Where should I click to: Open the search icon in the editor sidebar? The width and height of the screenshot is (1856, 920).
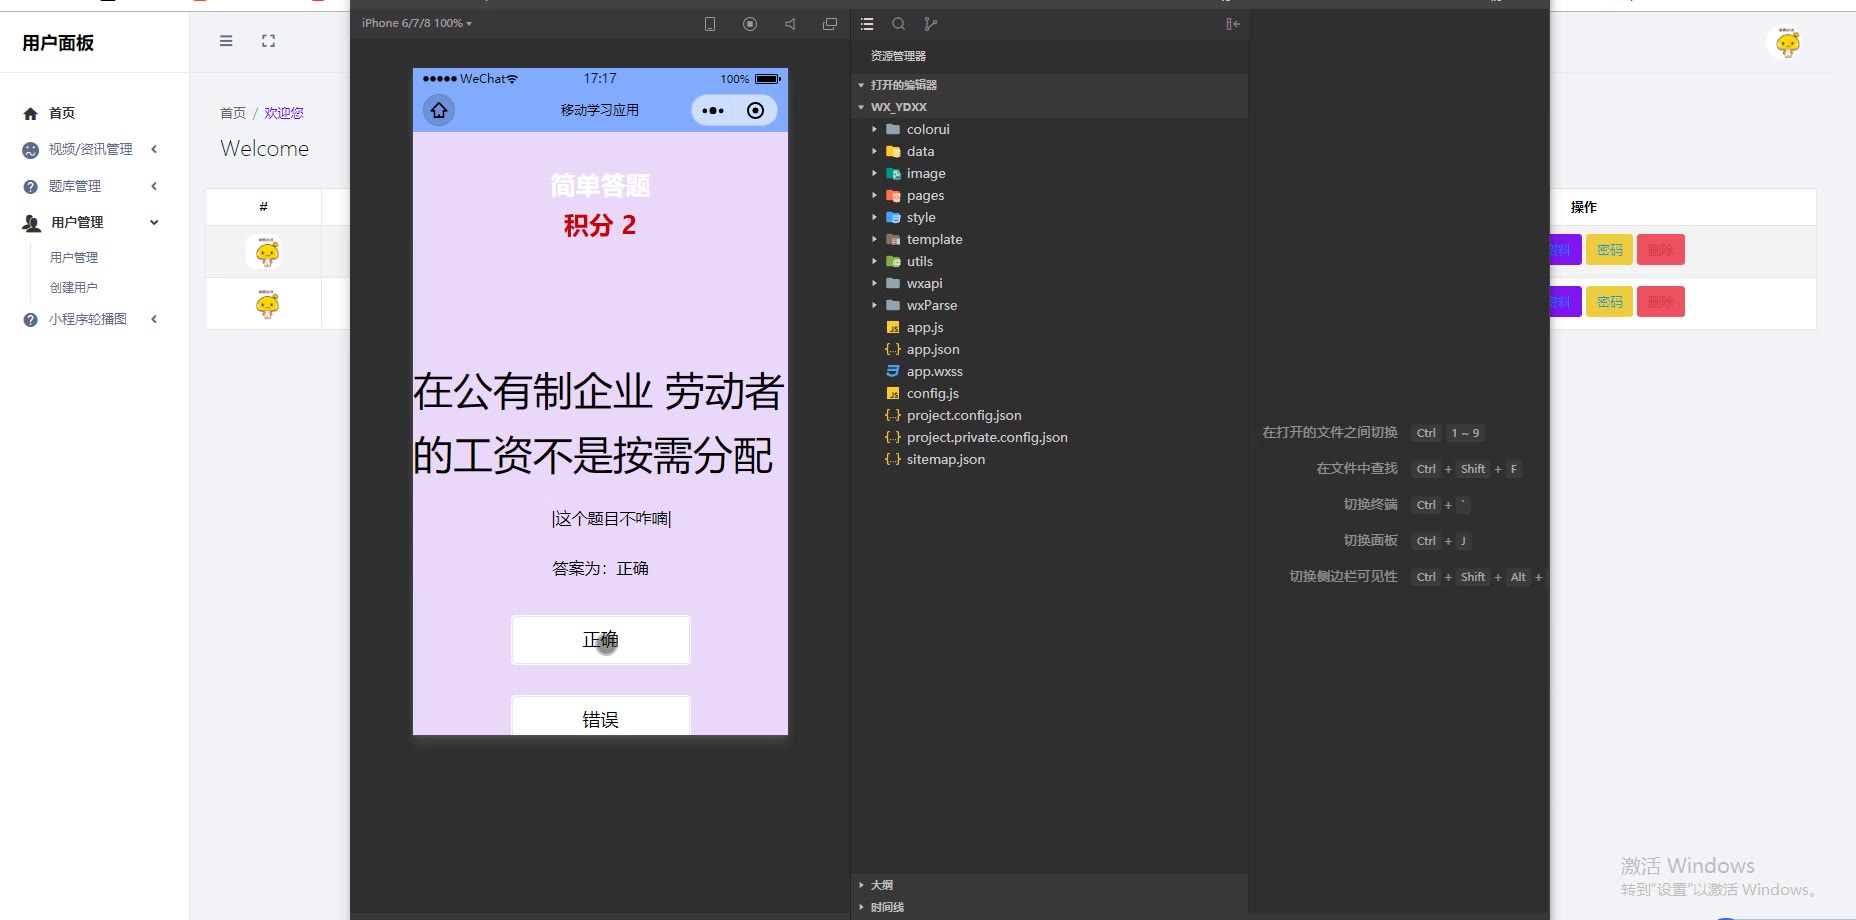(x=899, y=24)
